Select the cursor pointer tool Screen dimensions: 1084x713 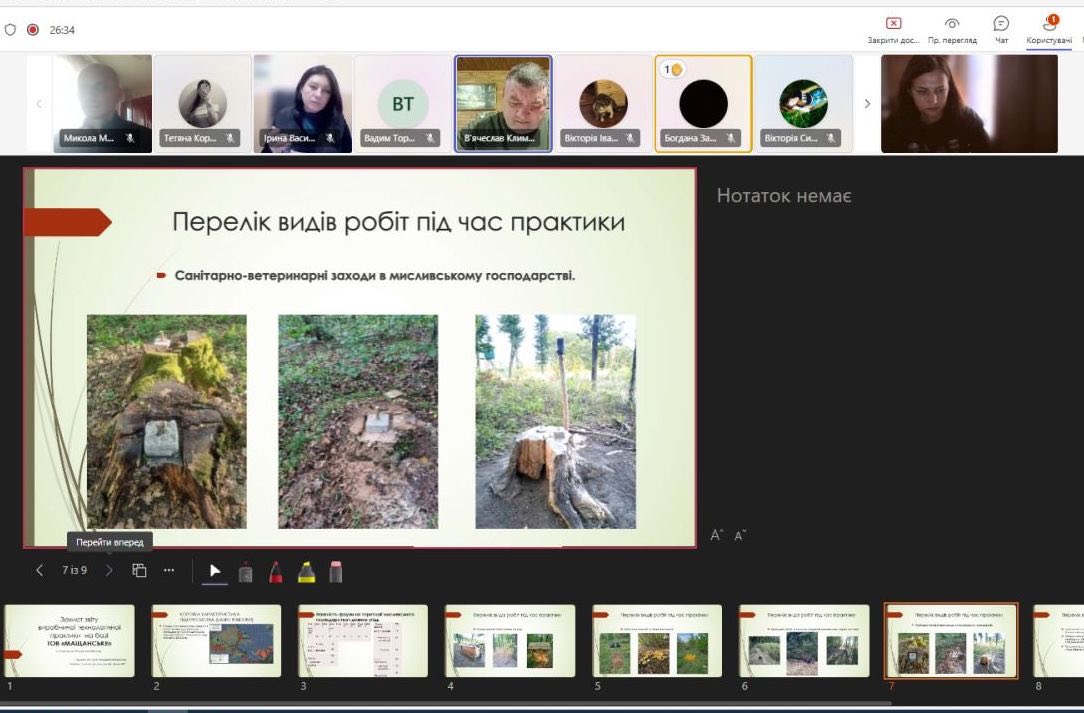click(214, 571)
